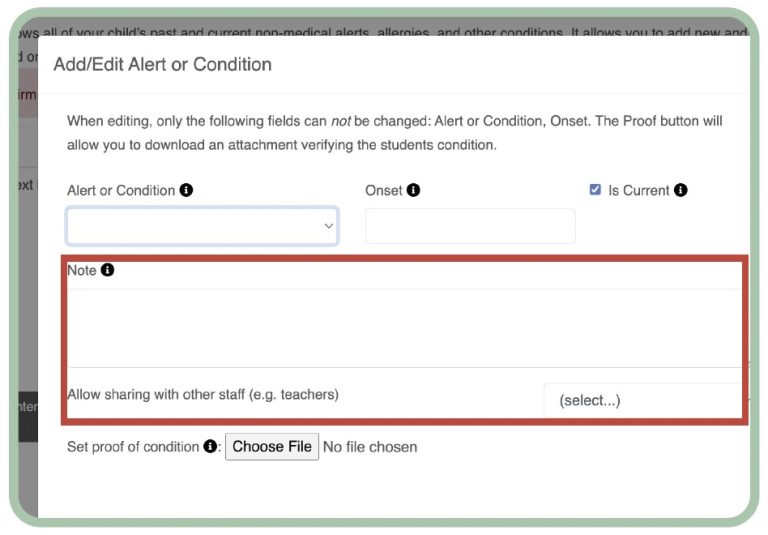768x535 pixels.
Task: Open the Alert or Condition dropdown
Action: click(x=202, y=226)
